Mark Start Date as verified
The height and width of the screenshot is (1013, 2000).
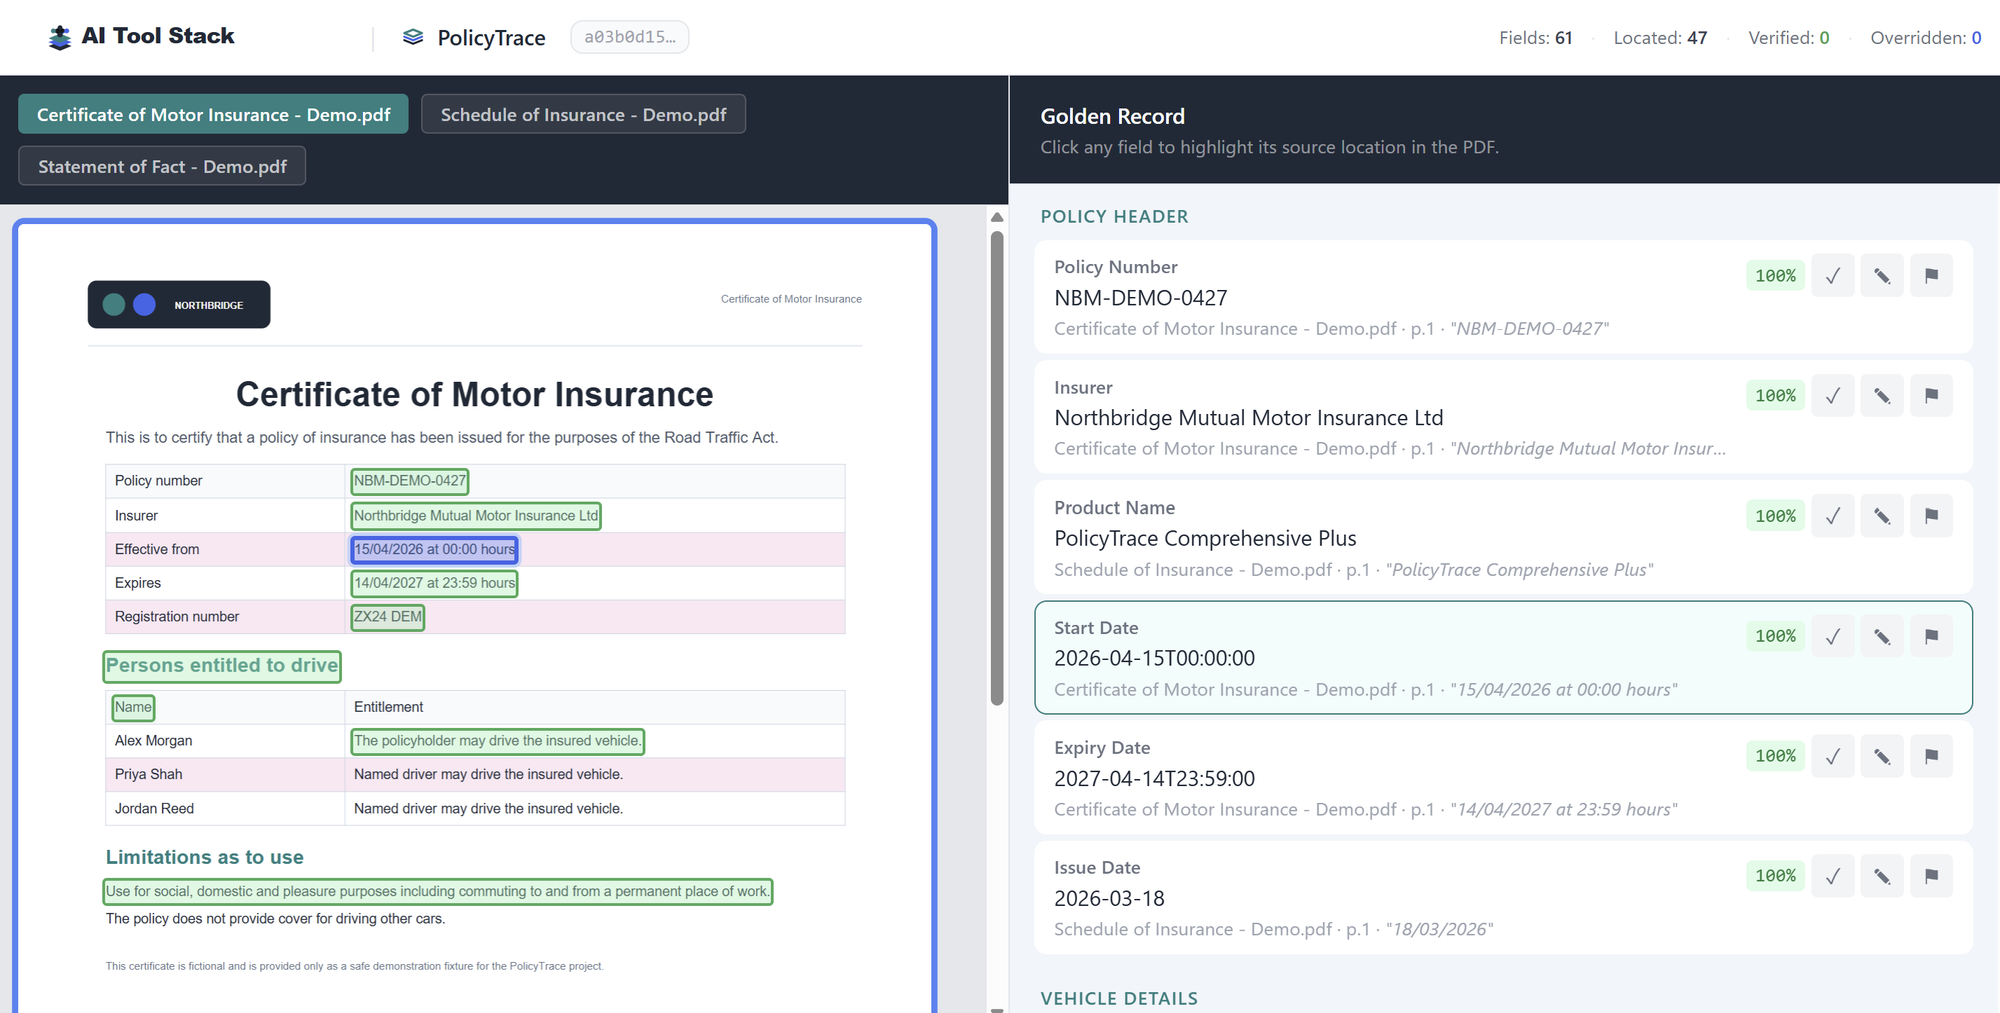click(x=1832, y=636)
